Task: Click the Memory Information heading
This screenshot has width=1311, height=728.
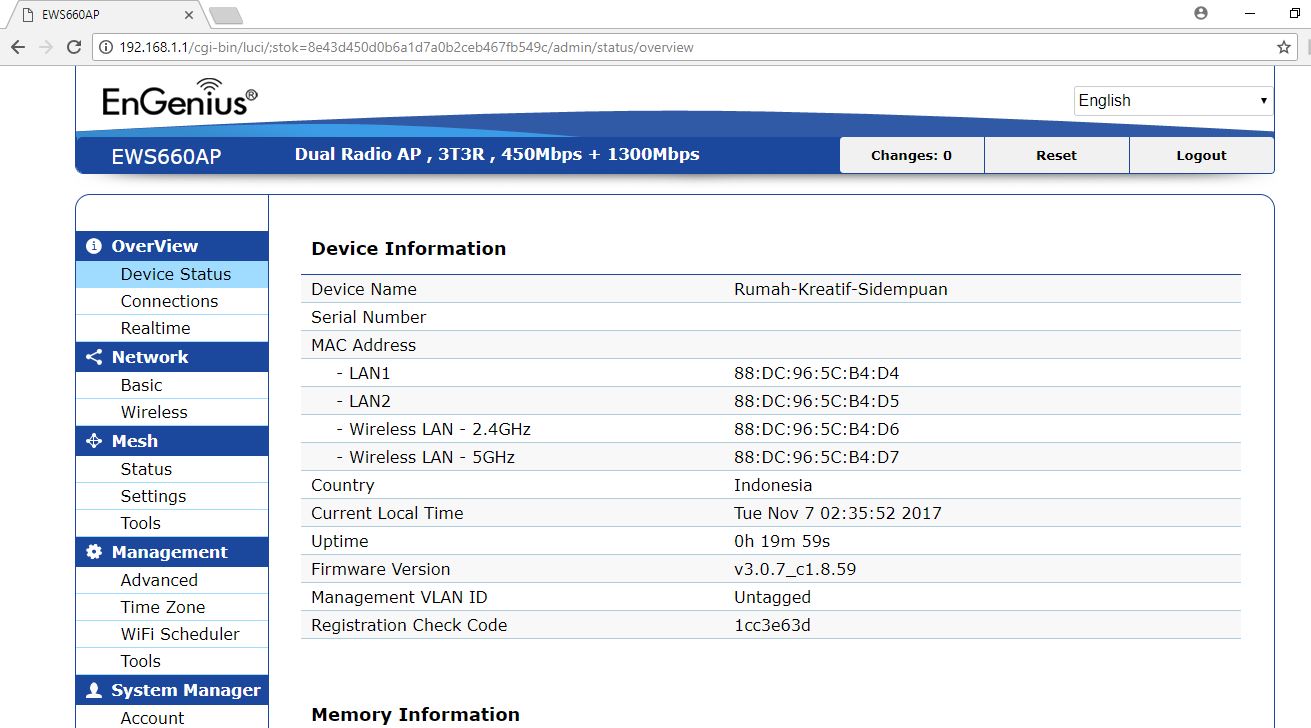Action: (x=415, y=714)
